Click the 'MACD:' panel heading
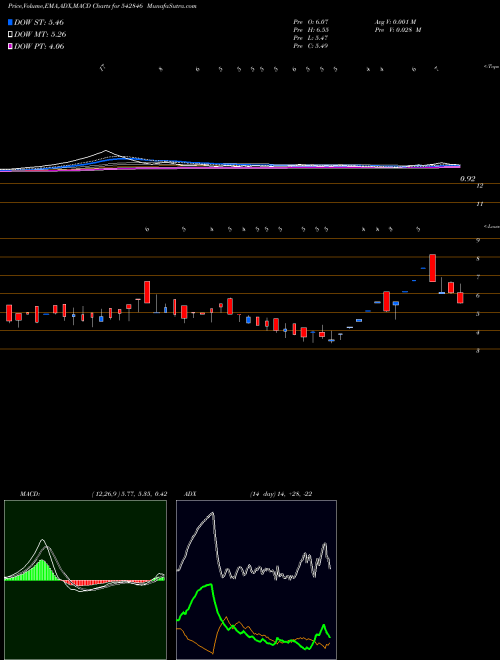500x660 pixels. pos(30,494)
